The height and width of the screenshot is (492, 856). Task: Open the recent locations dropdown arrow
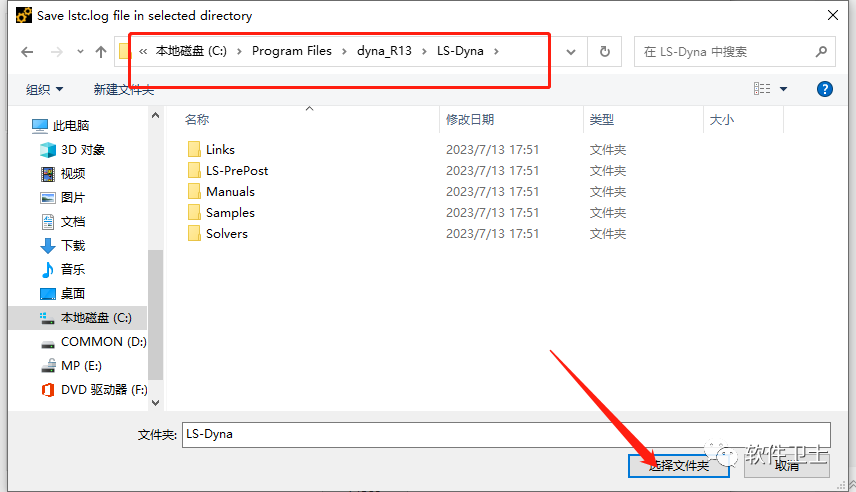[80, 52]
